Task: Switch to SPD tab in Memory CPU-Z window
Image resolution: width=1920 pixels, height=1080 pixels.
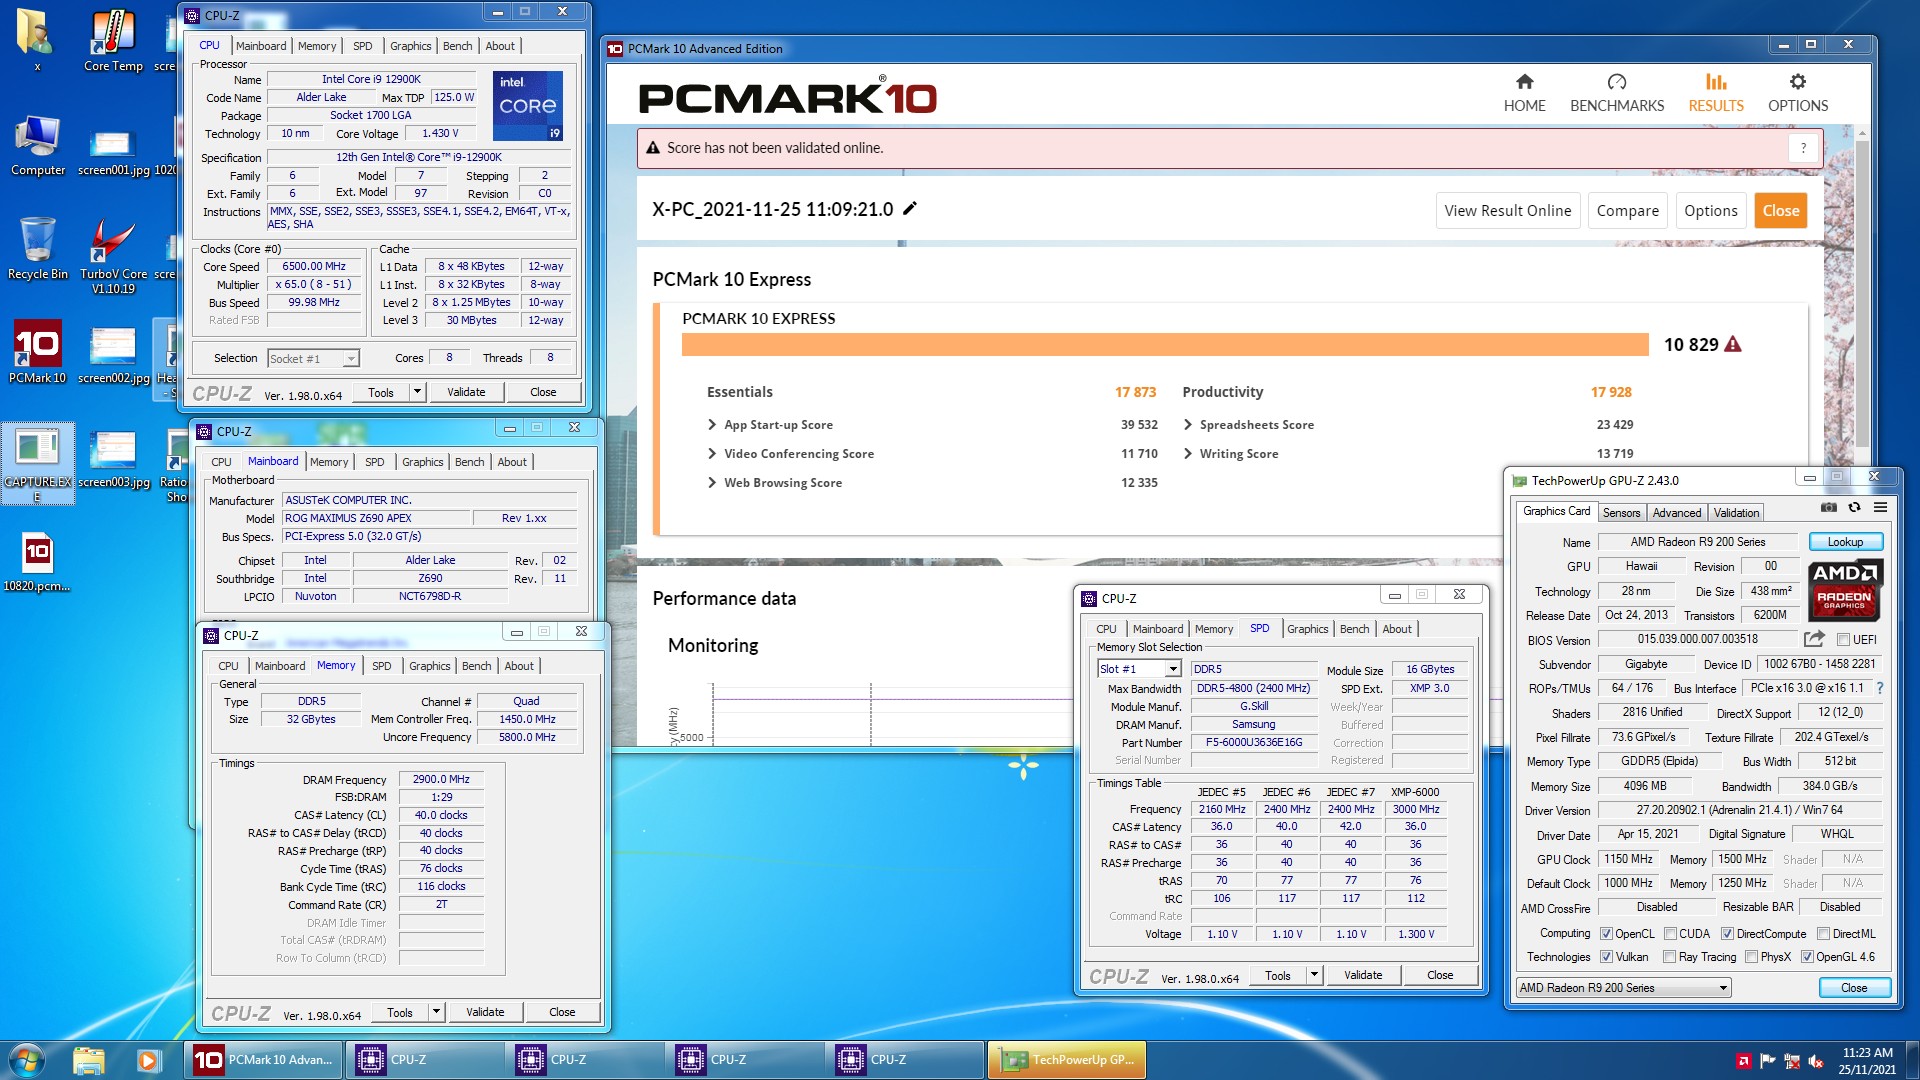Action: pyautogui.click(x=381, y=666)
